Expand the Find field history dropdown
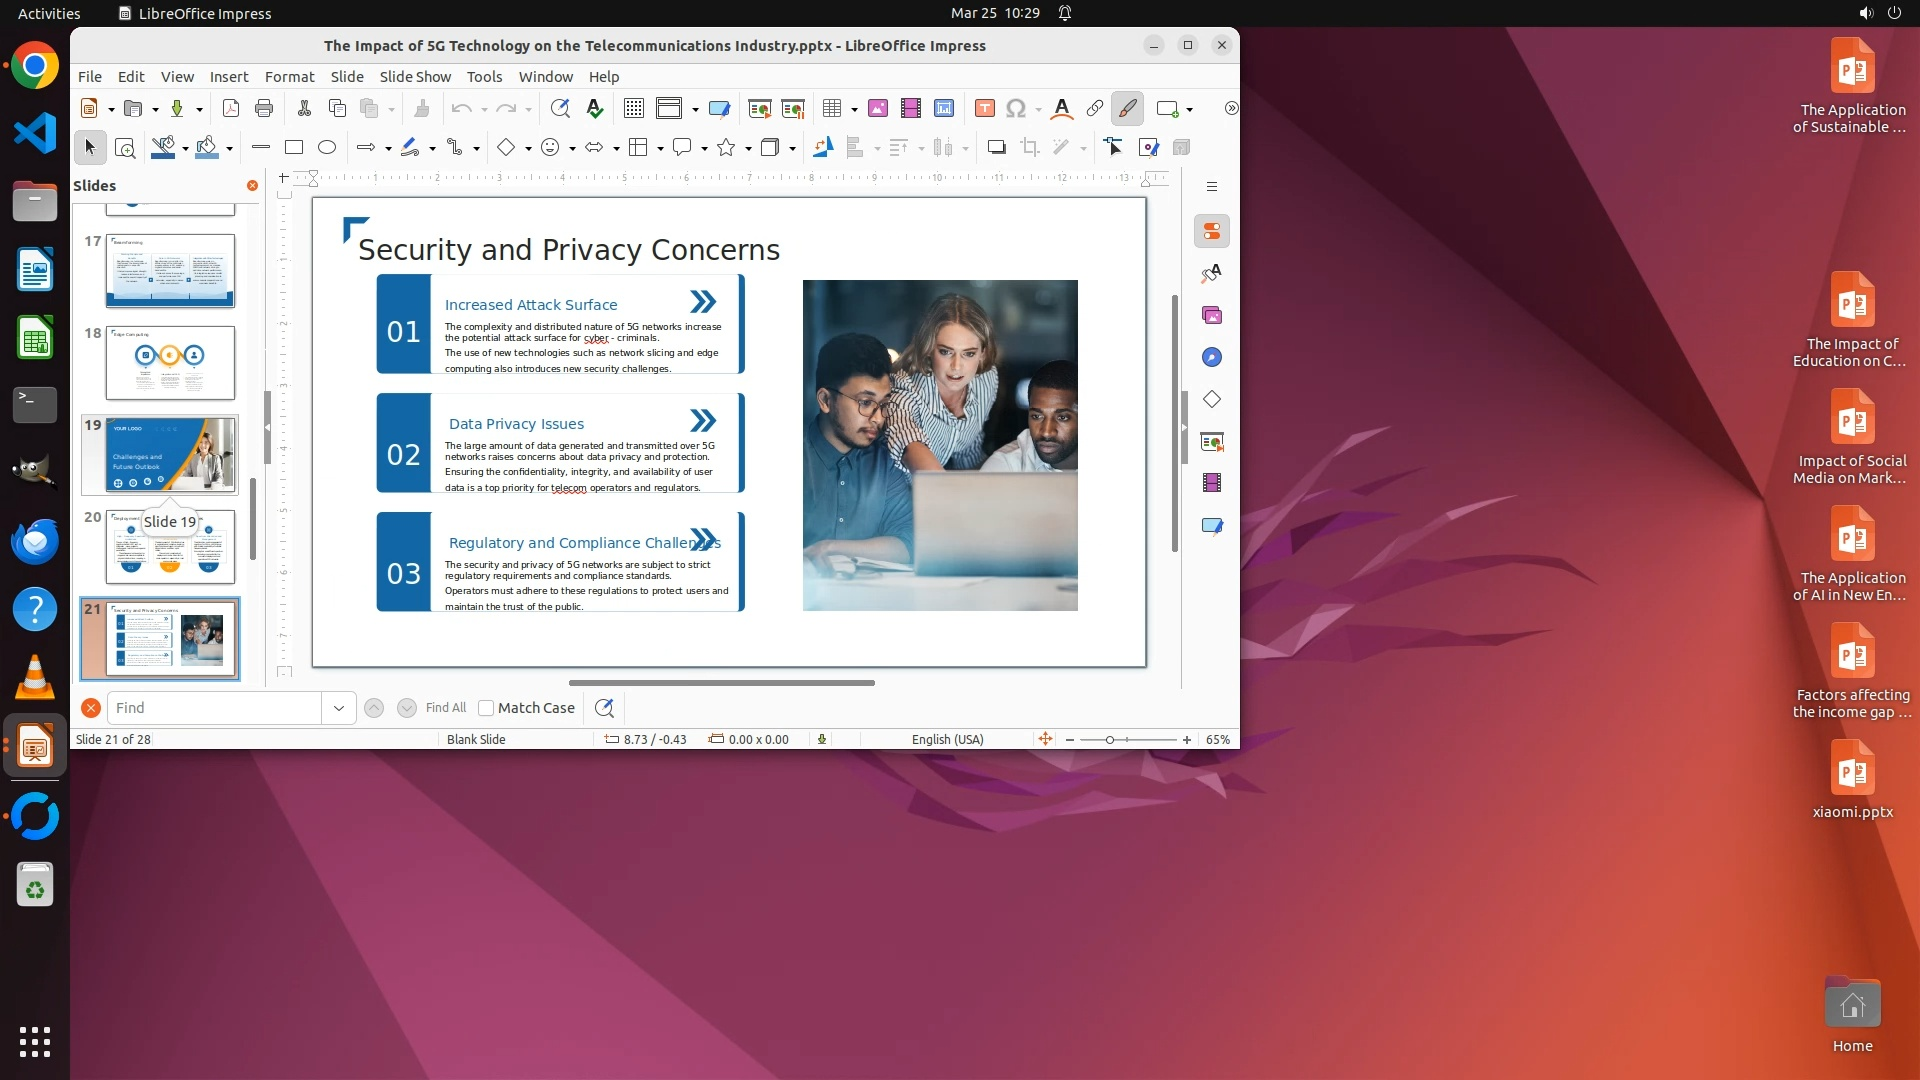 [338, 708]
